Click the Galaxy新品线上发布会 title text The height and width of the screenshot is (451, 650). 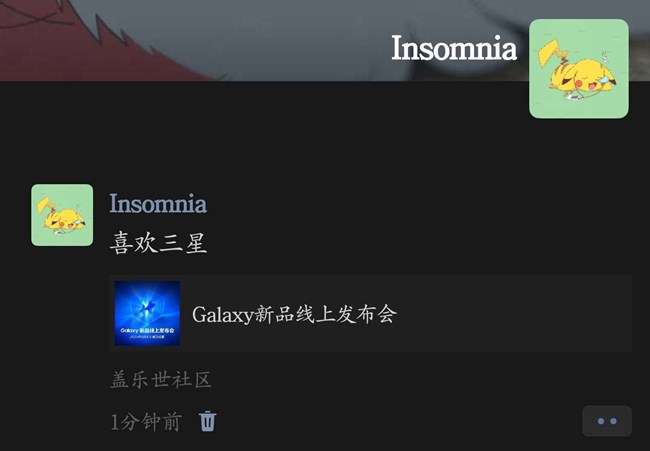click(x=294, y=314)
